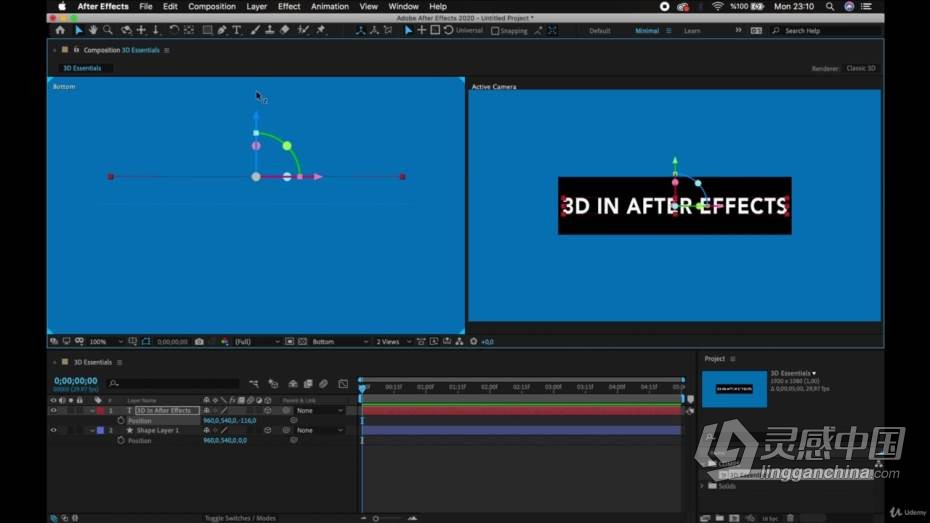Open the 100% magnification dropdown
Image resolution: width=930 pixels, height=523 pixels.
[106, 342]
